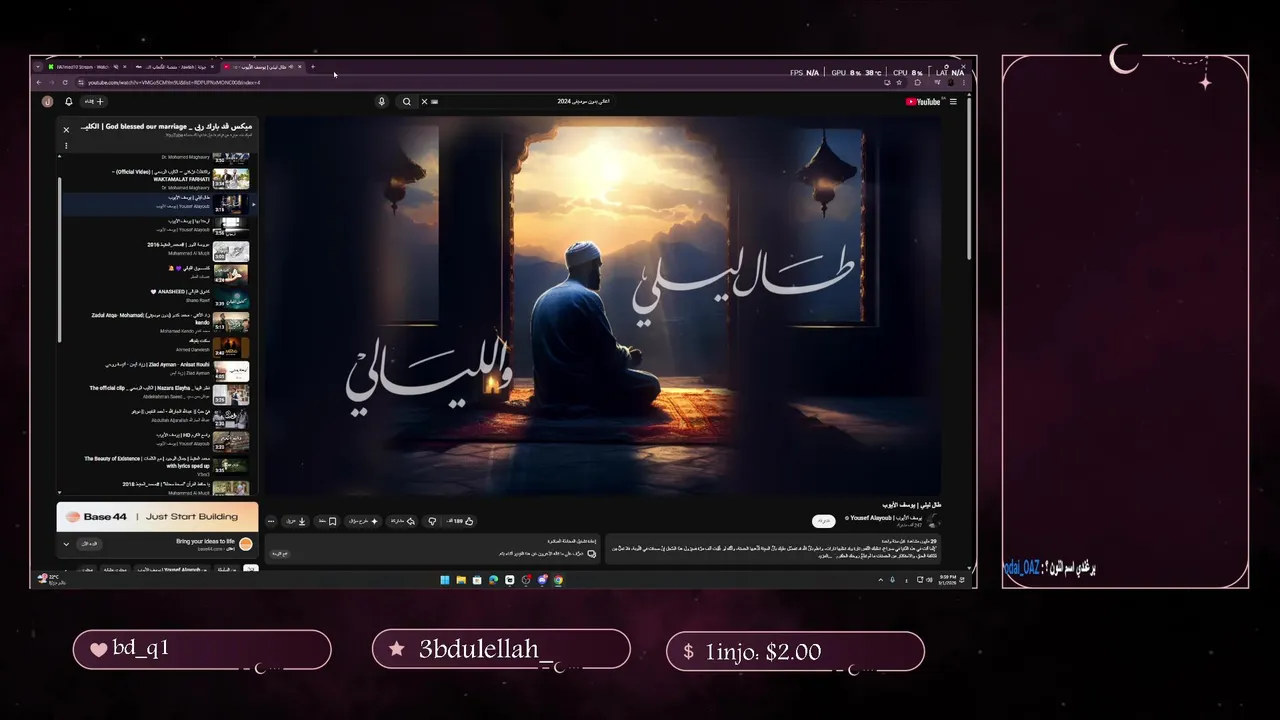Reload the page in browser
The image size is (1280, 720).
65,82
